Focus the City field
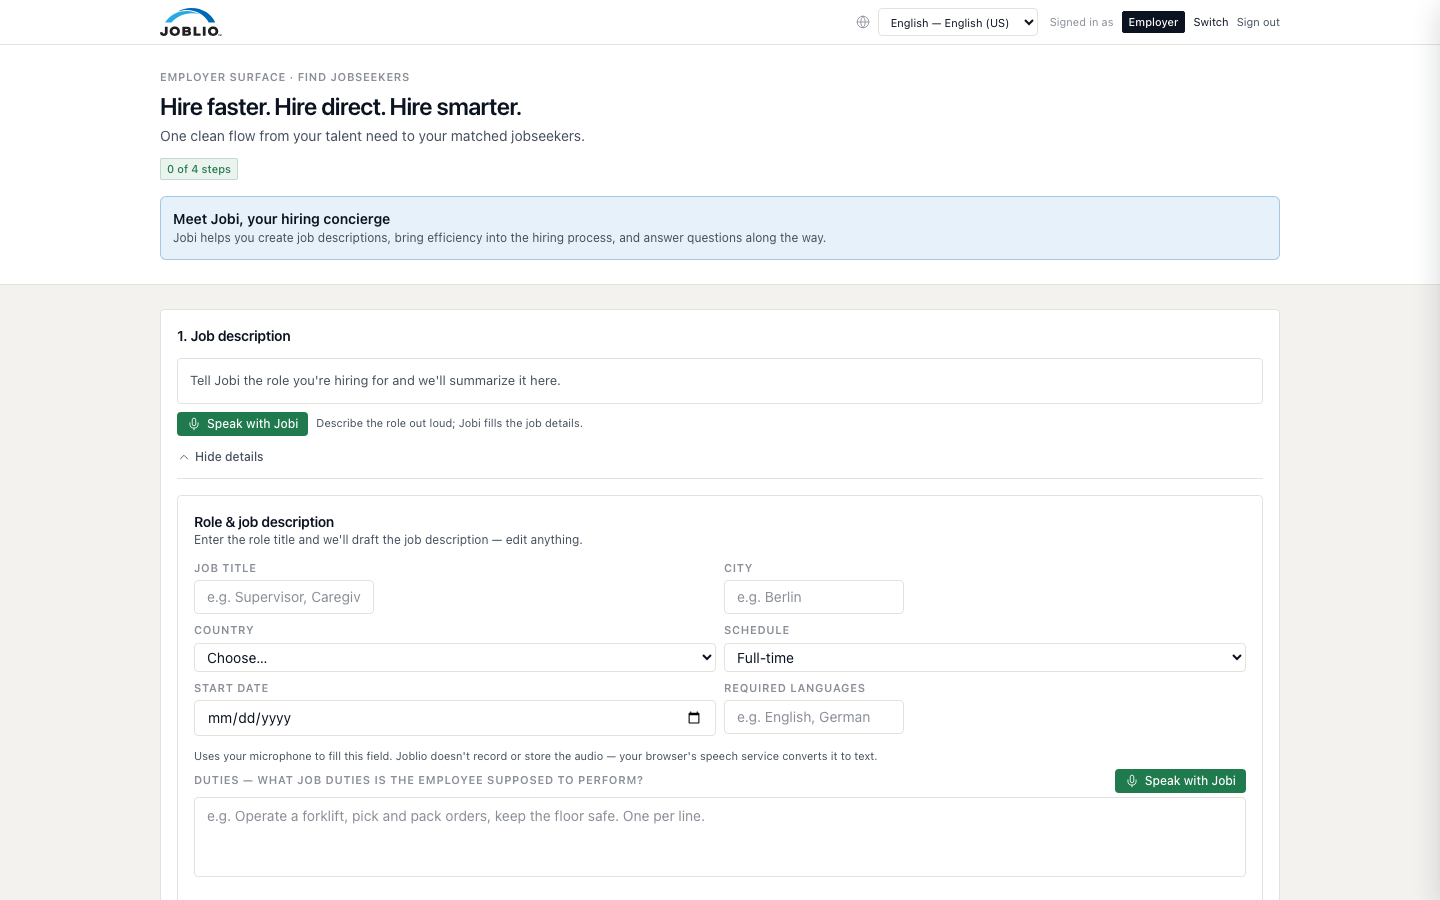This screenshot has height=900, width=1440. click(x=814, y=597)
